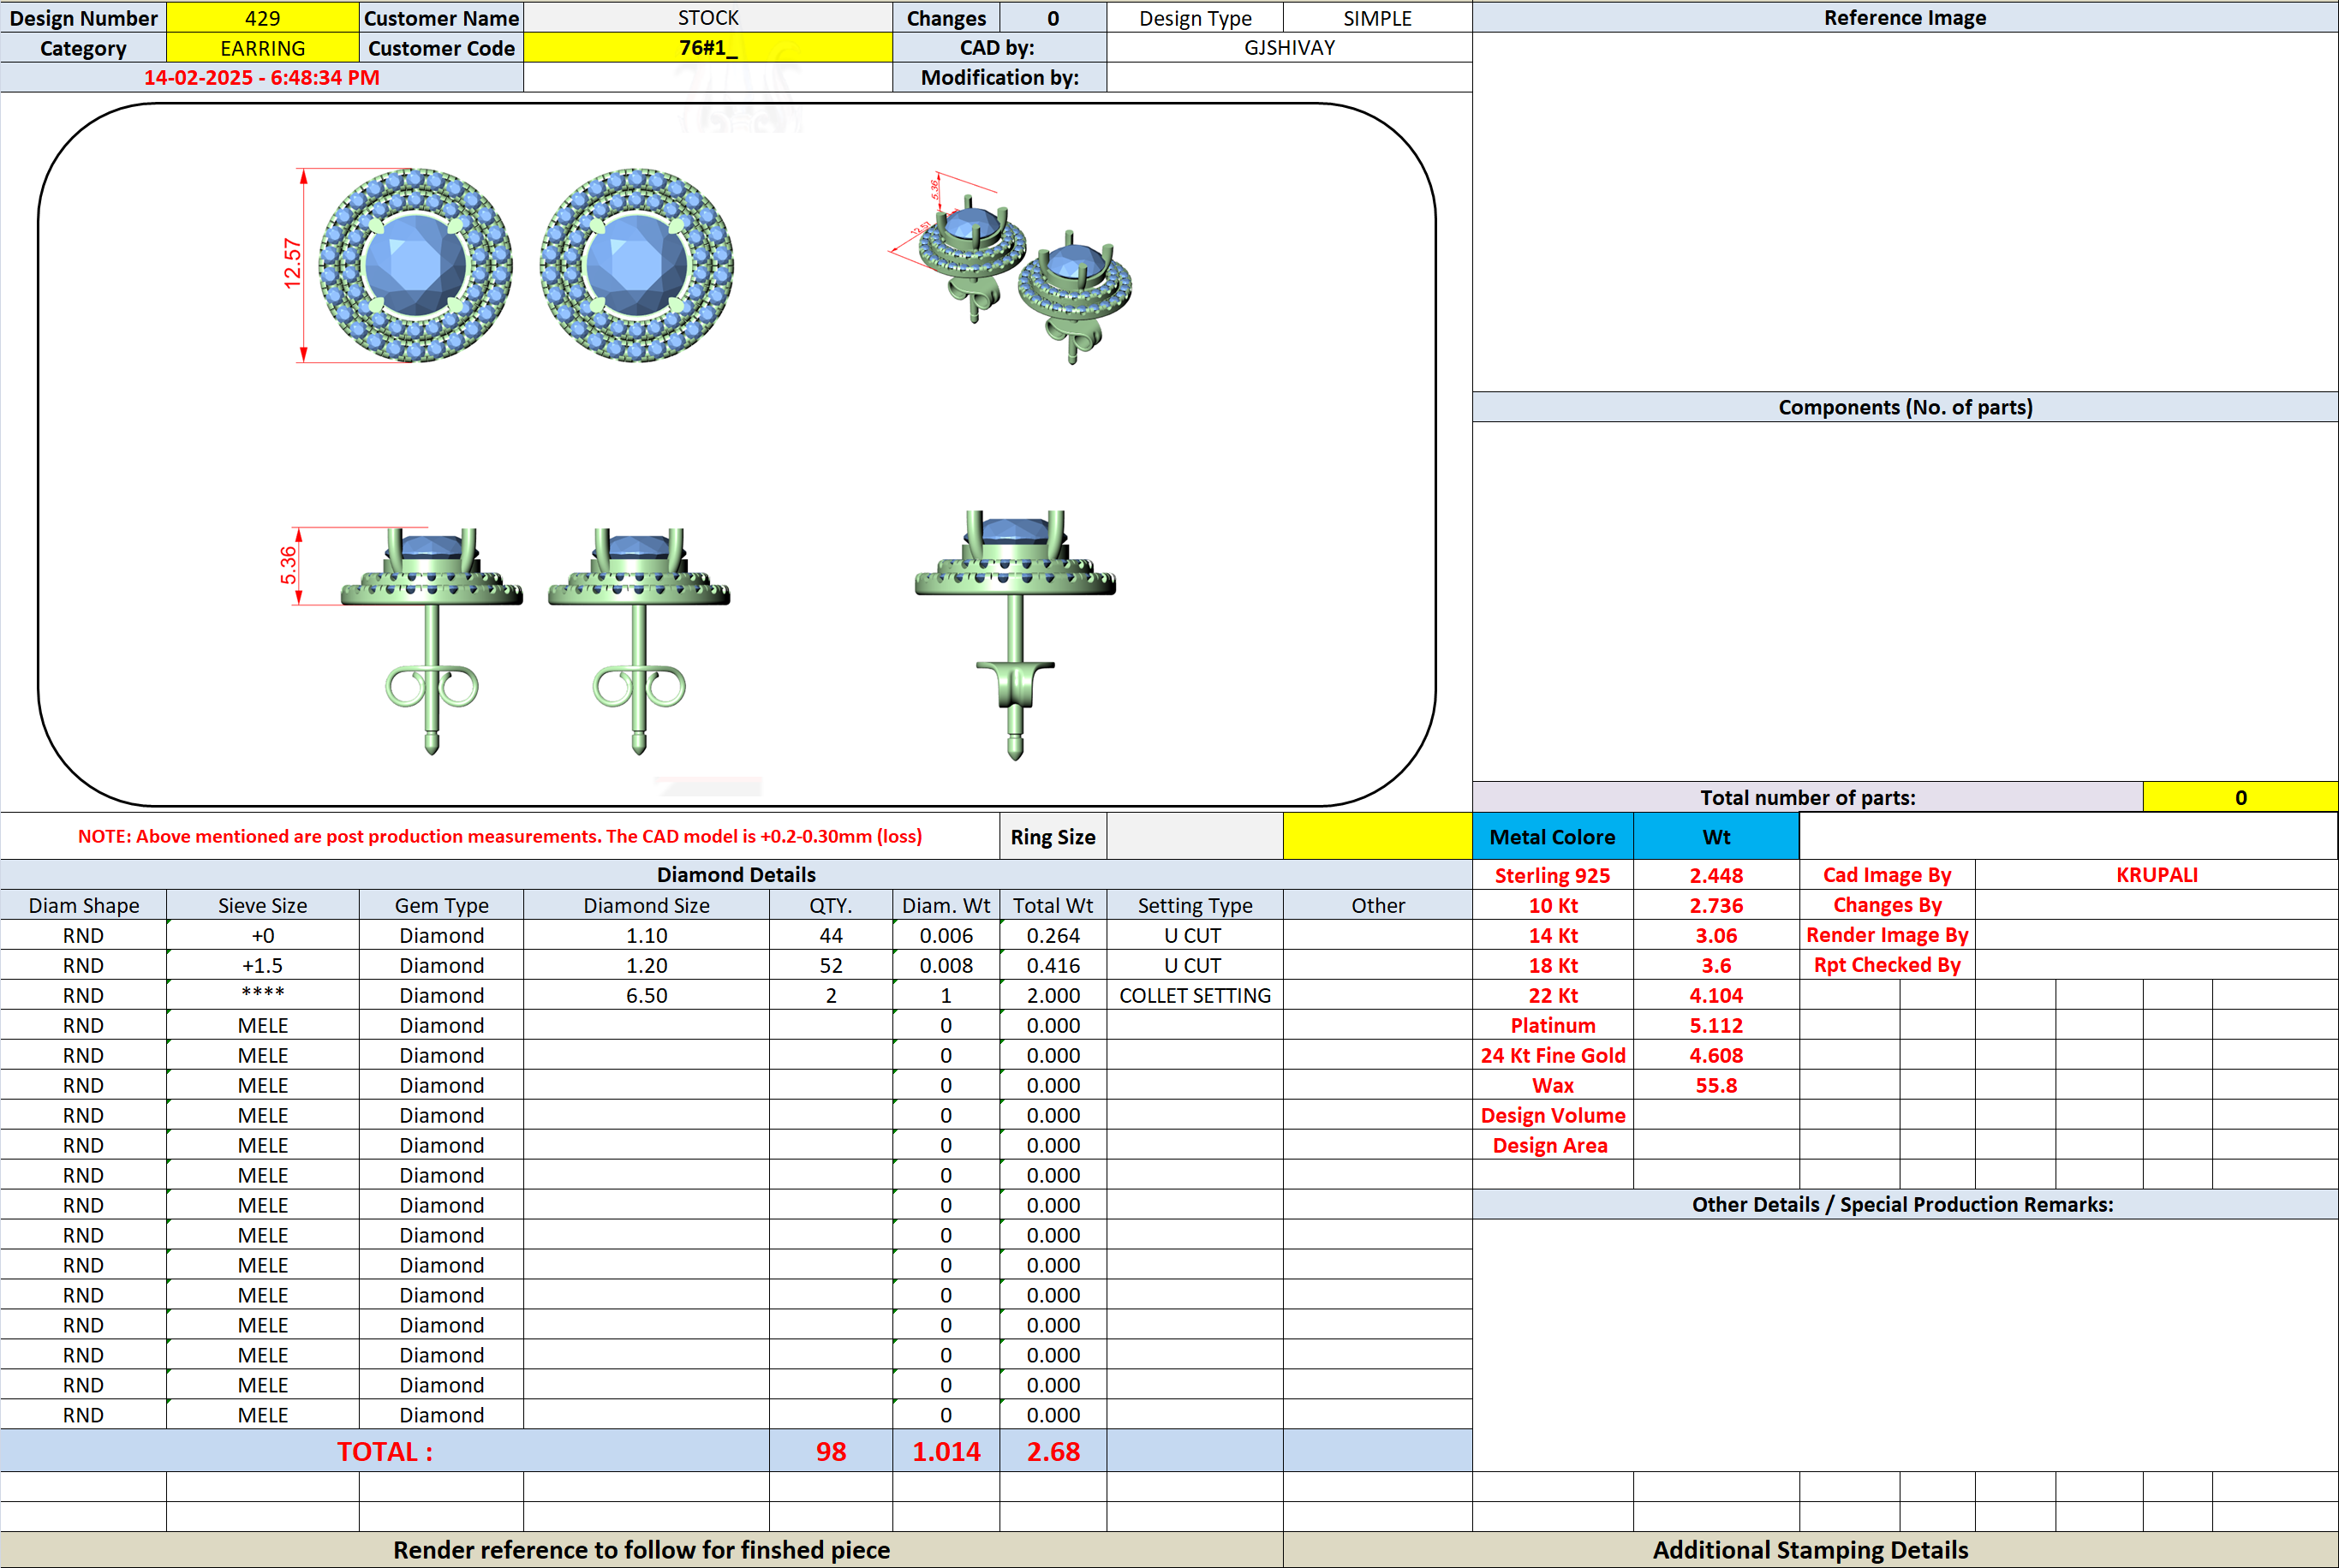This screenshot has height=1568, width=2339.
Task: Click the COLLET SETTING cell
Action: 1195,995
